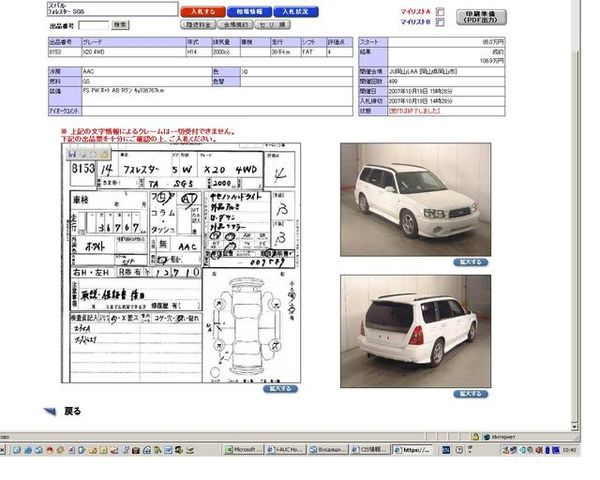Click the Интернет zone indicator in the status bar

pyautogui.click(x=499, y=437)
